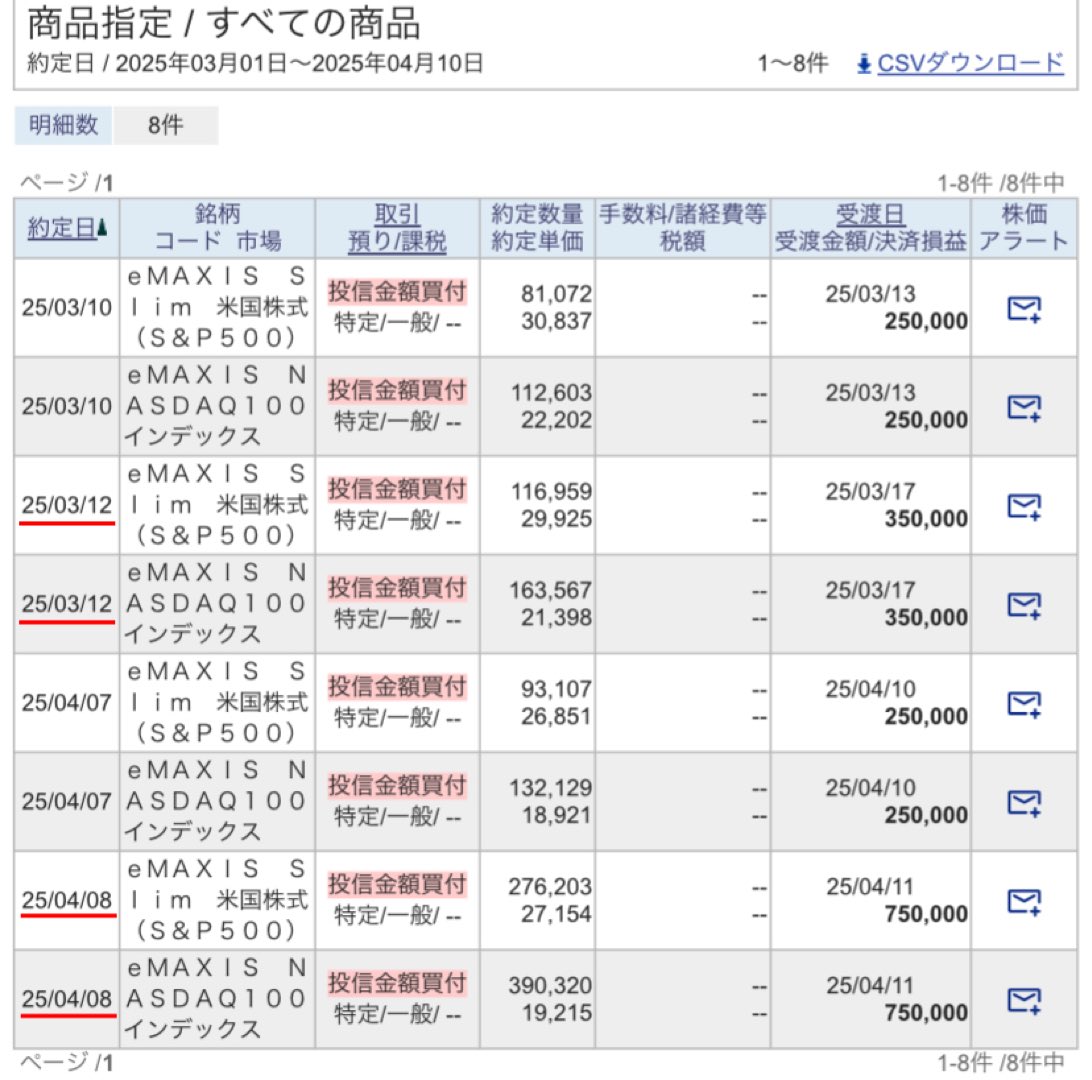The height and width of the screenshot is (1080, 1092).
Task: Click CSV download arrow icon
Action: 864,64
